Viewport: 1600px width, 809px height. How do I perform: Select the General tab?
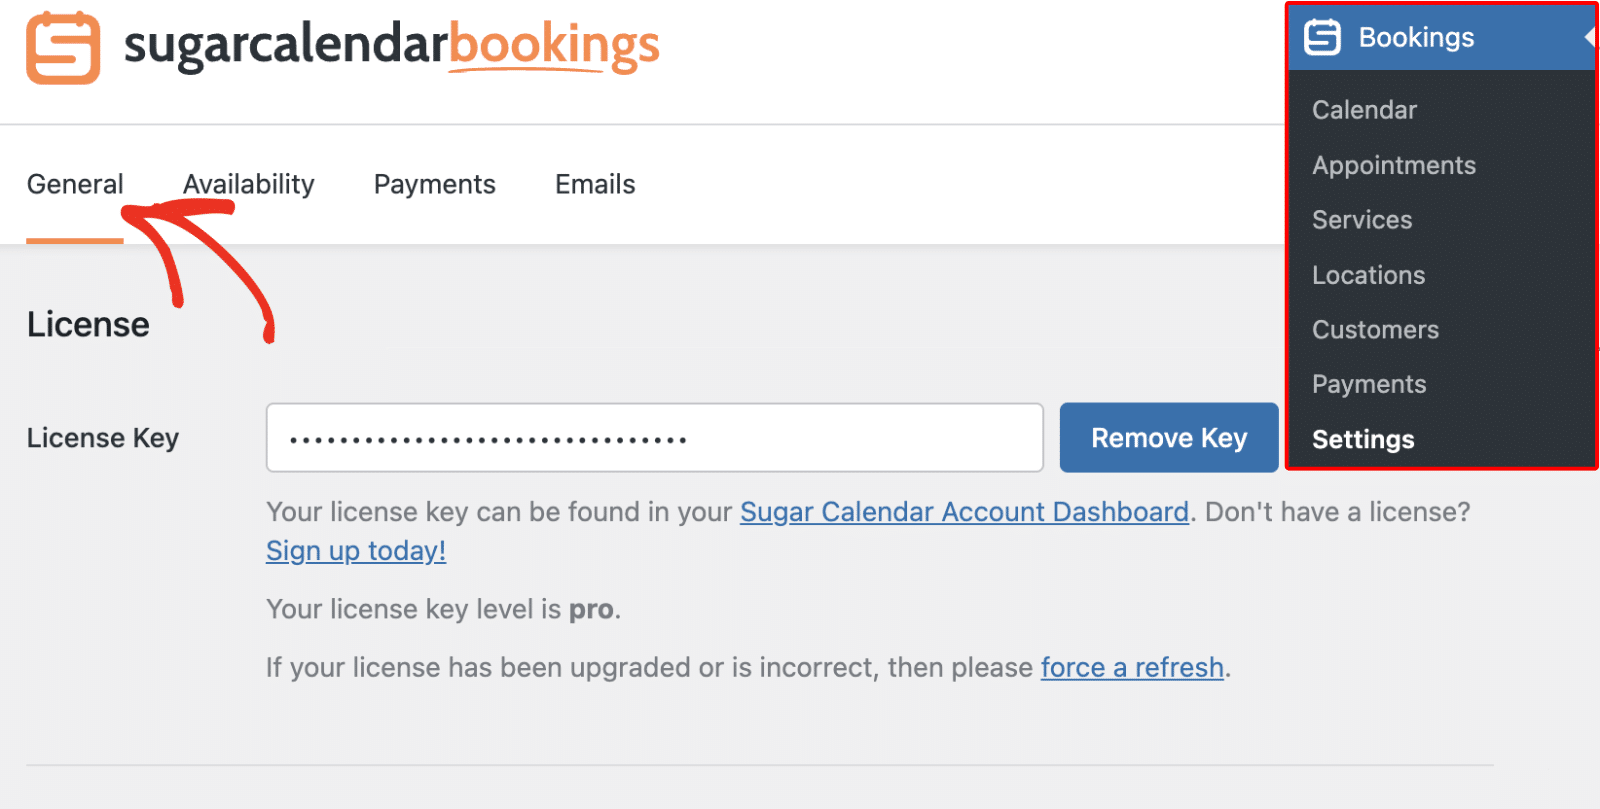click(74, 184)
